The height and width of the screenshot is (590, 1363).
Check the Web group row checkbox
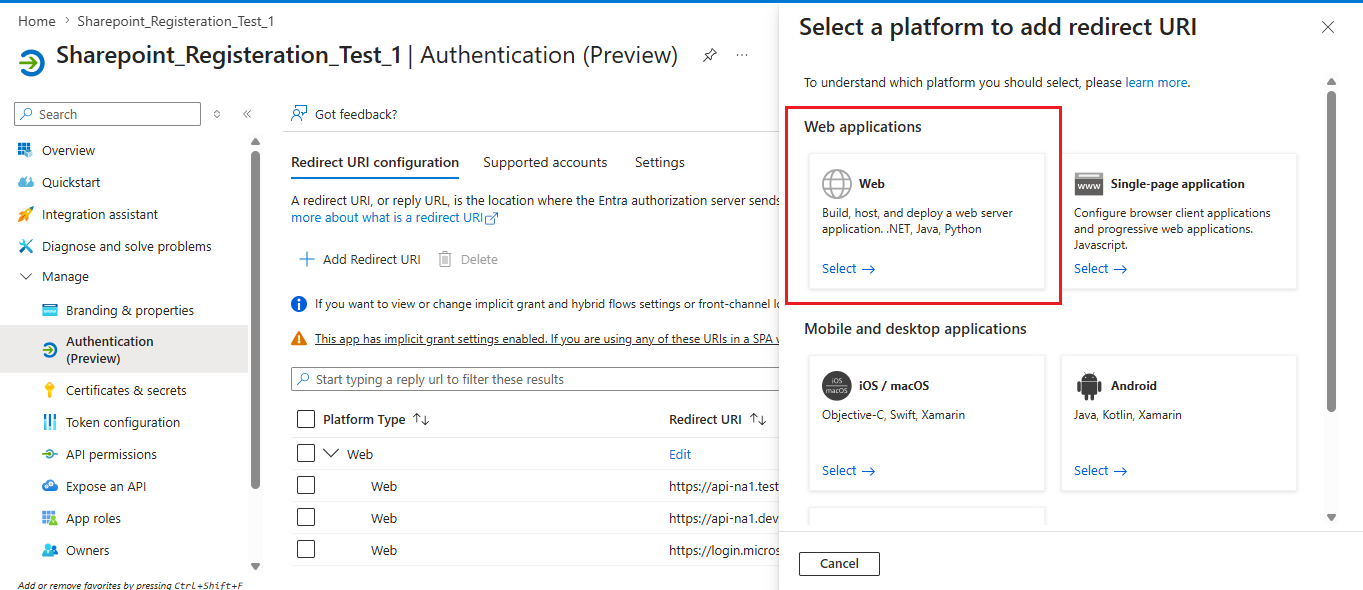point(306,453)
